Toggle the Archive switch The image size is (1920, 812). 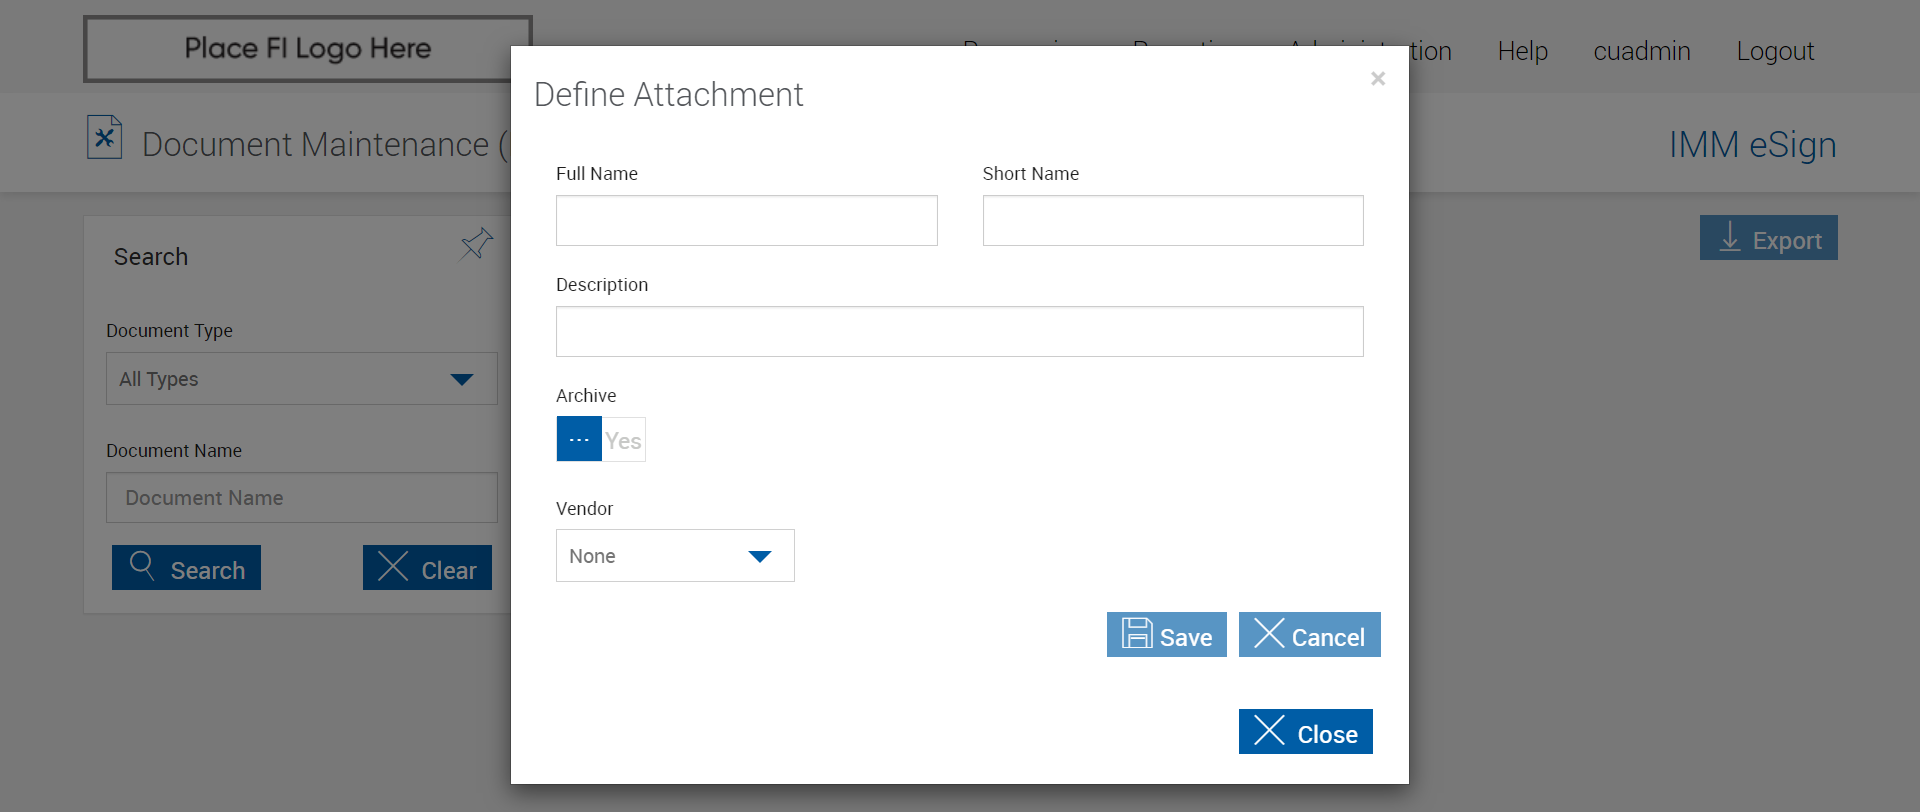coord(601,440)
